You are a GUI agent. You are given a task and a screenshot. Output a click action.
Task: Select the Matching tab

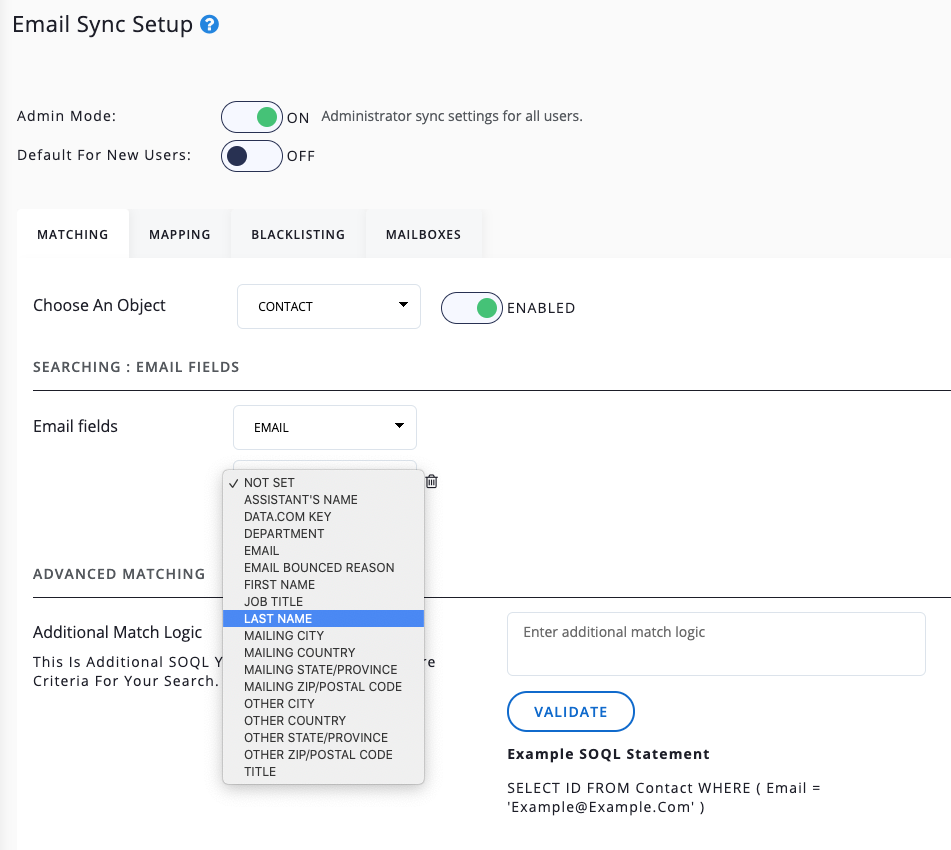click(73, 234)
